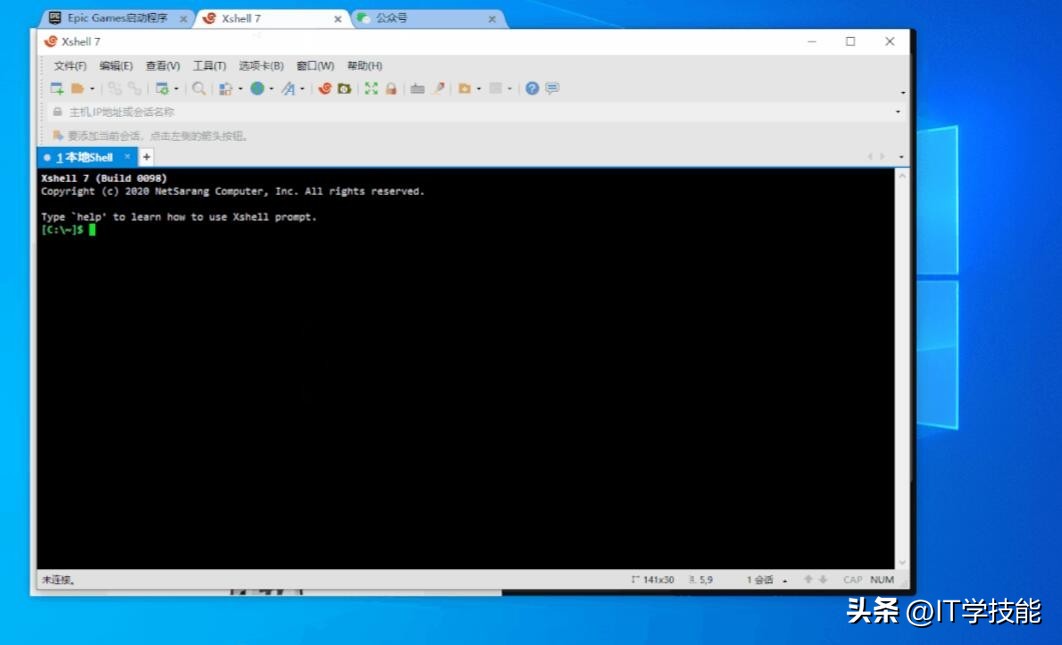Viewport: 1062px width, 645px height.
Task: Click the terminal scrollbar up arrow
Action: [x=902, y=175]
